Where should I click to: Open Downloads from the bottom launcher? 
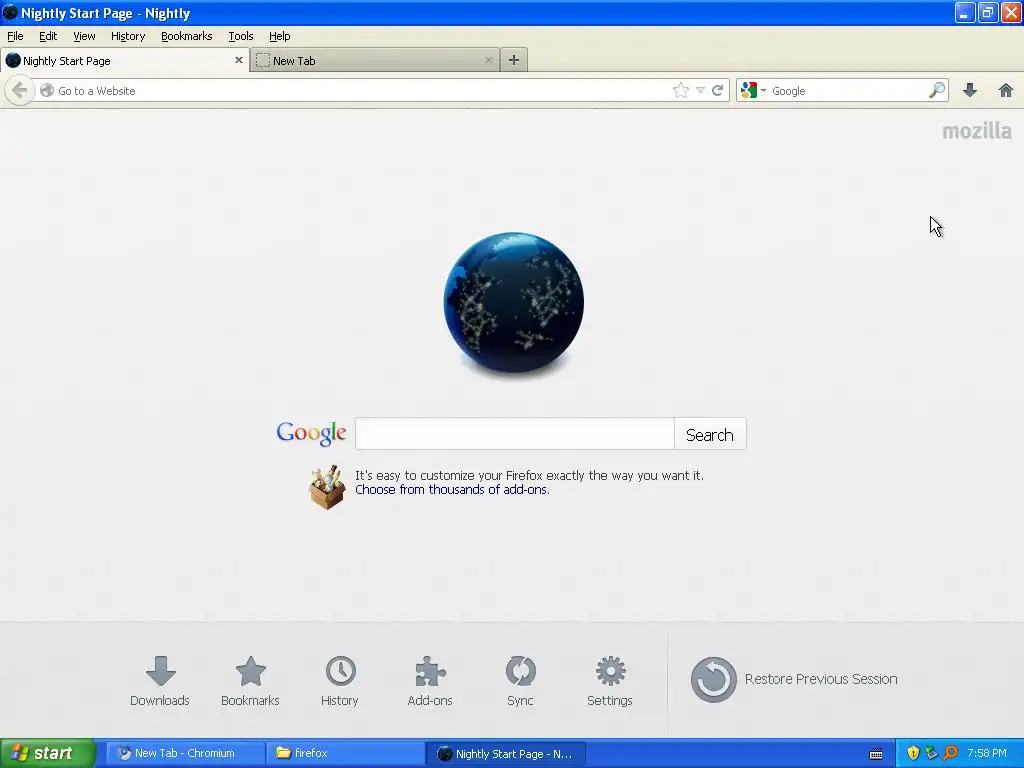tap(160, 681)
